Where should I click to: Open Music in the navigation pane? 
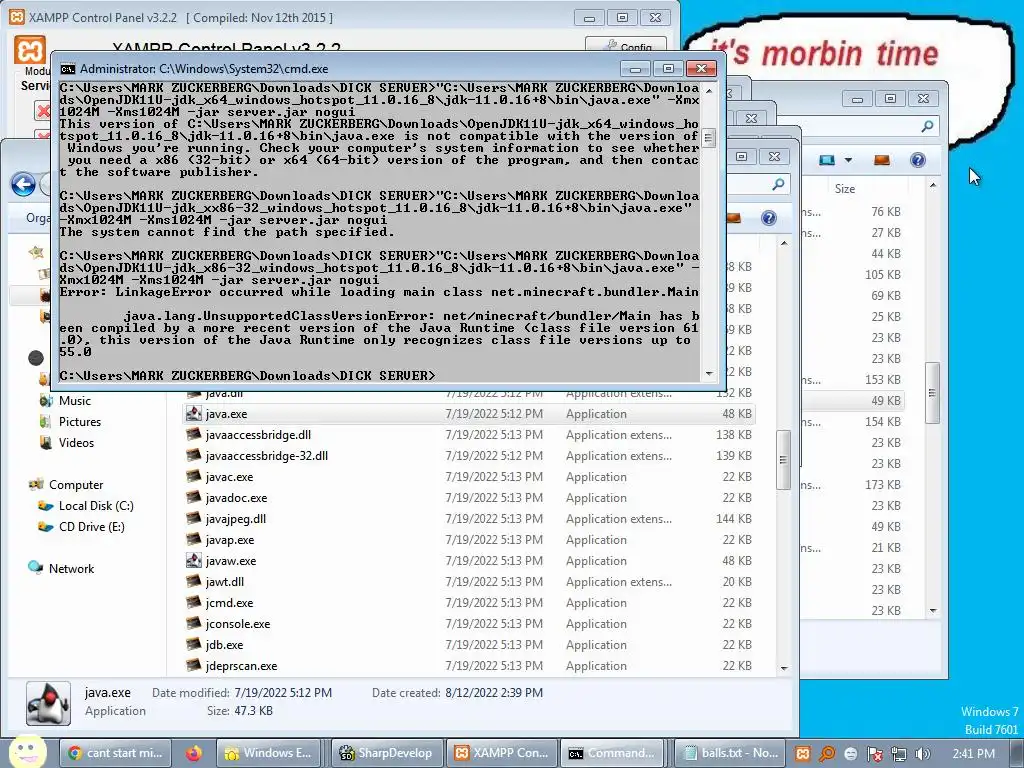(74, 401)
